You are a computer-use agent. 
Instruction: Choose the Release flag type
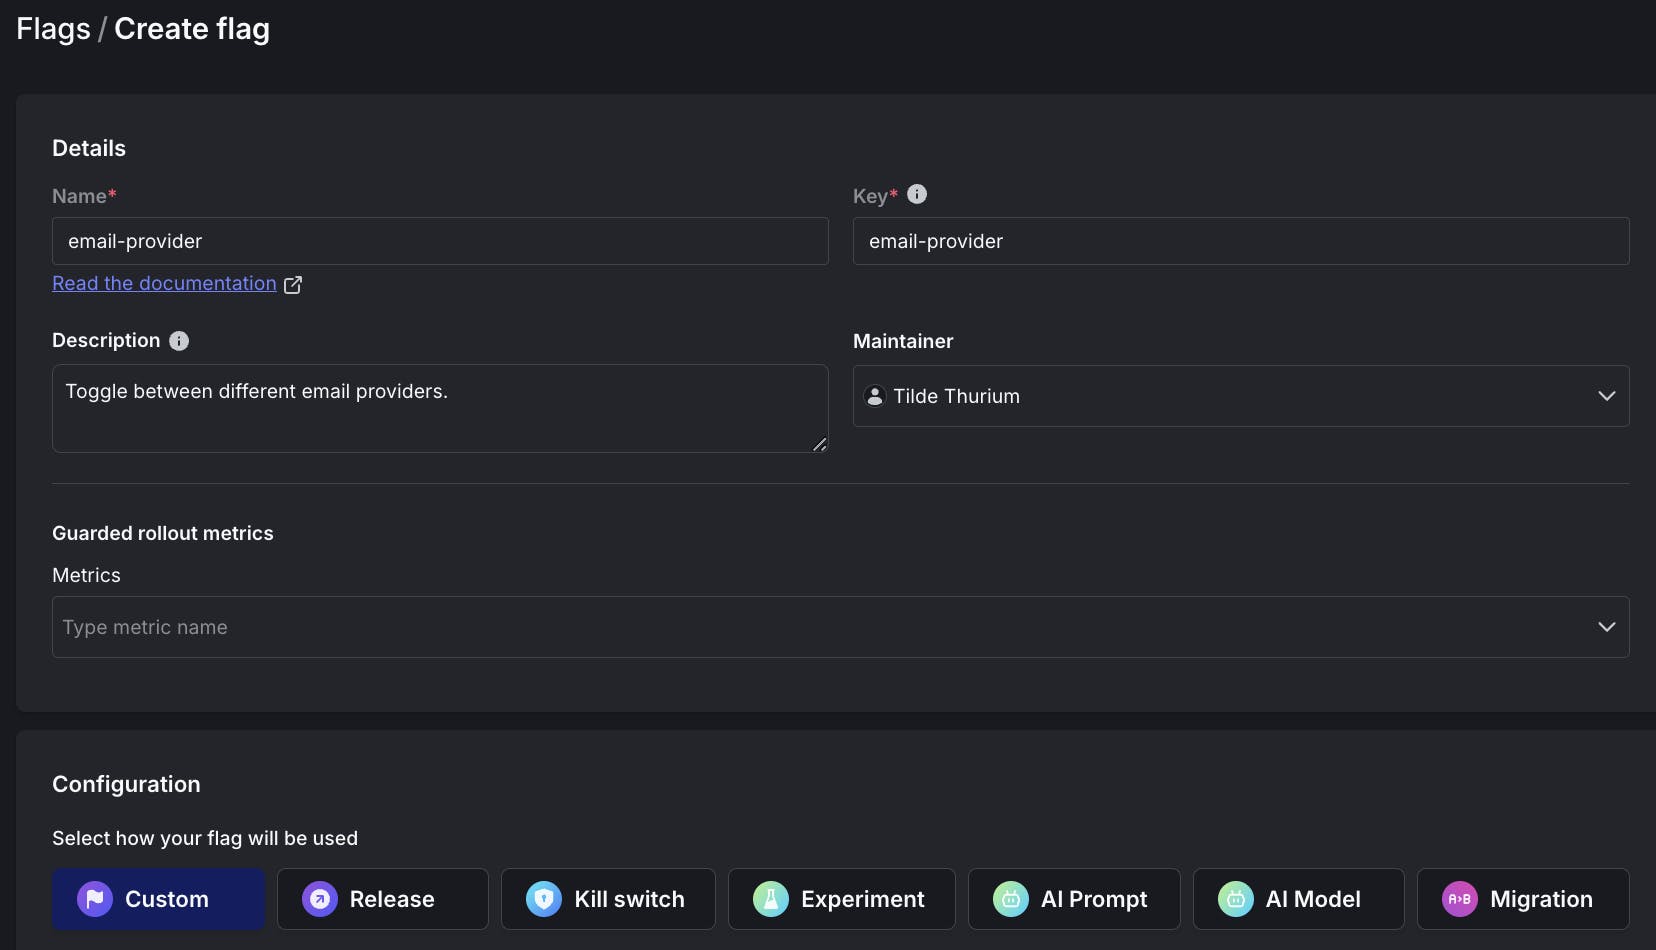coord(383,899)
